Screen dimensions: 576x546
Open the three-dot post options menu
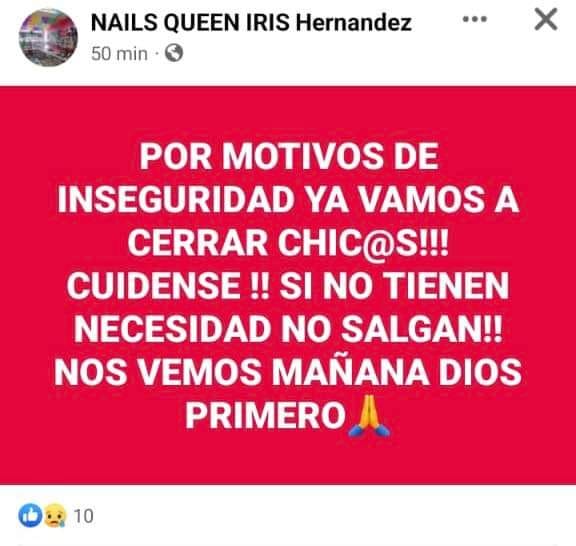coord(475,19)
